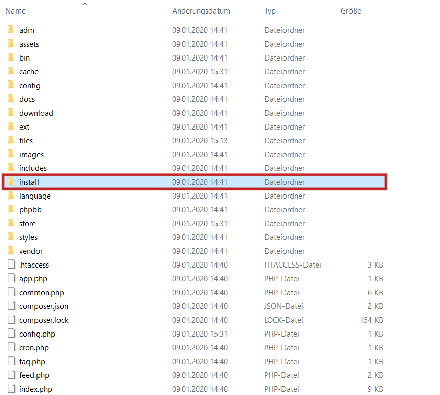Select the adm folder icon
Viewport: 440px width, 395px height.
[x=11, y=30]
